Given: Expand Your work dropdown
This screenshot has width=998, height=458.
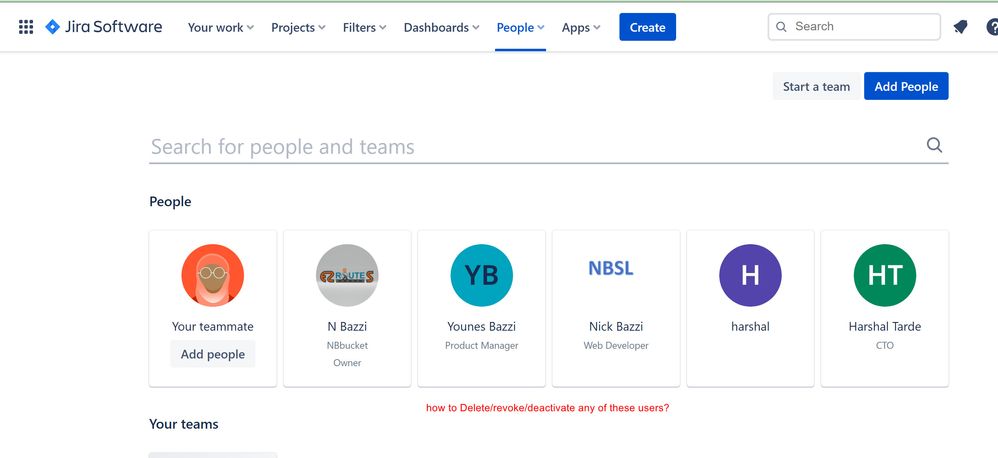Looking at the screenshot, I should [x=221, y=27].
